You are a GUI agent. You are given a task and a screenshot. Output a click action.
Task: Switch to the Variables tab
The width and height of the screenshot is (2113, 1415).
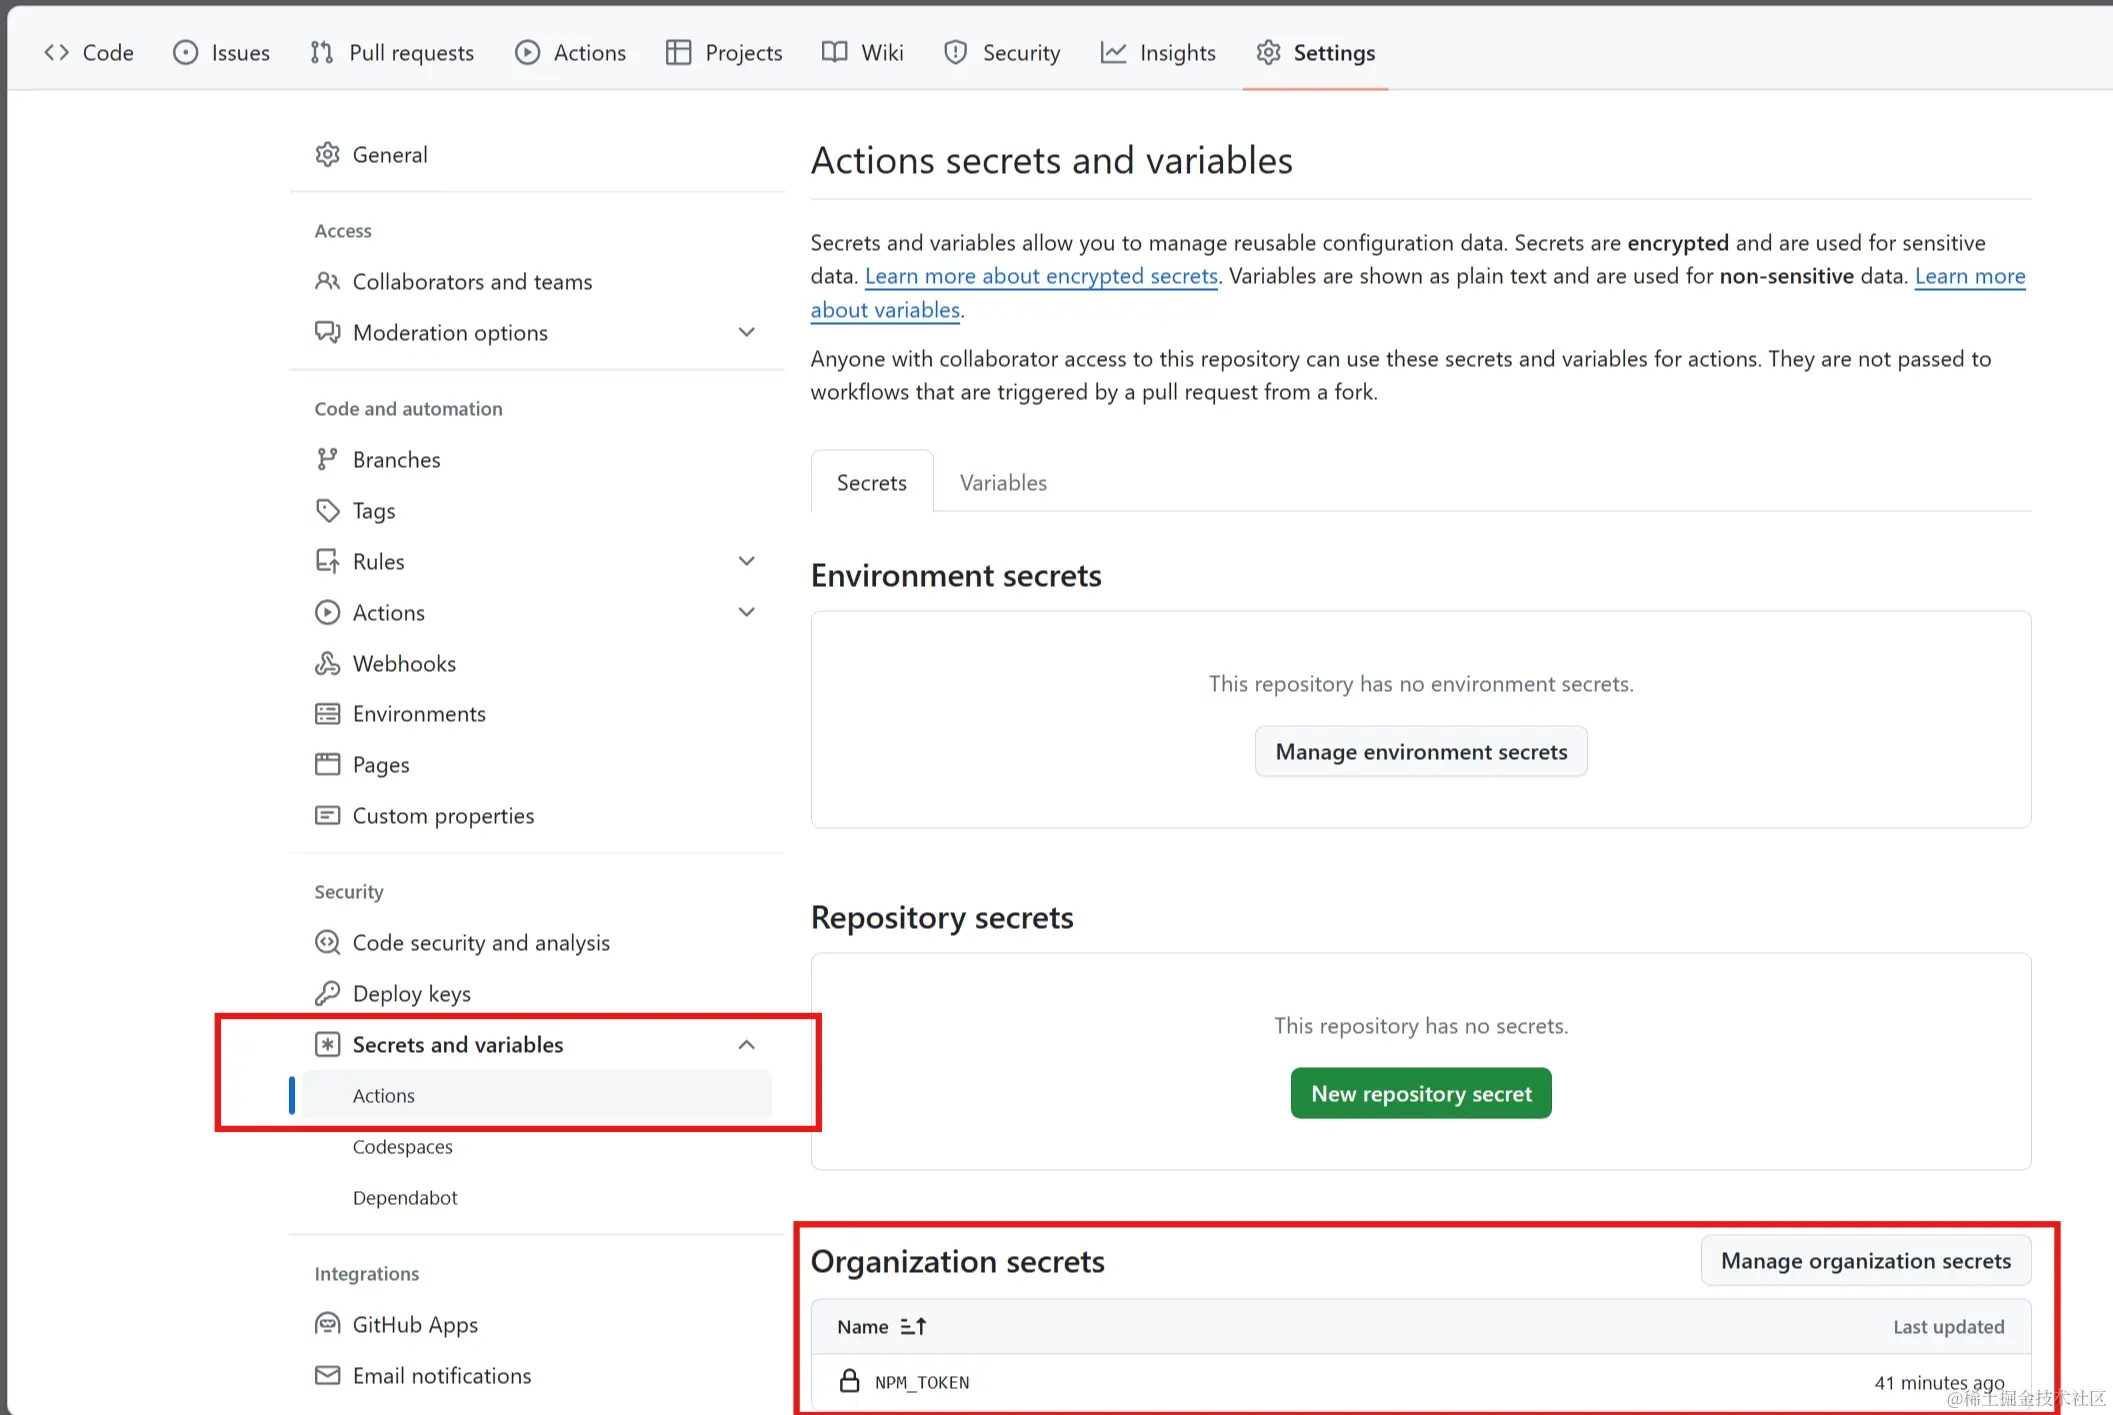[1003, 482]
